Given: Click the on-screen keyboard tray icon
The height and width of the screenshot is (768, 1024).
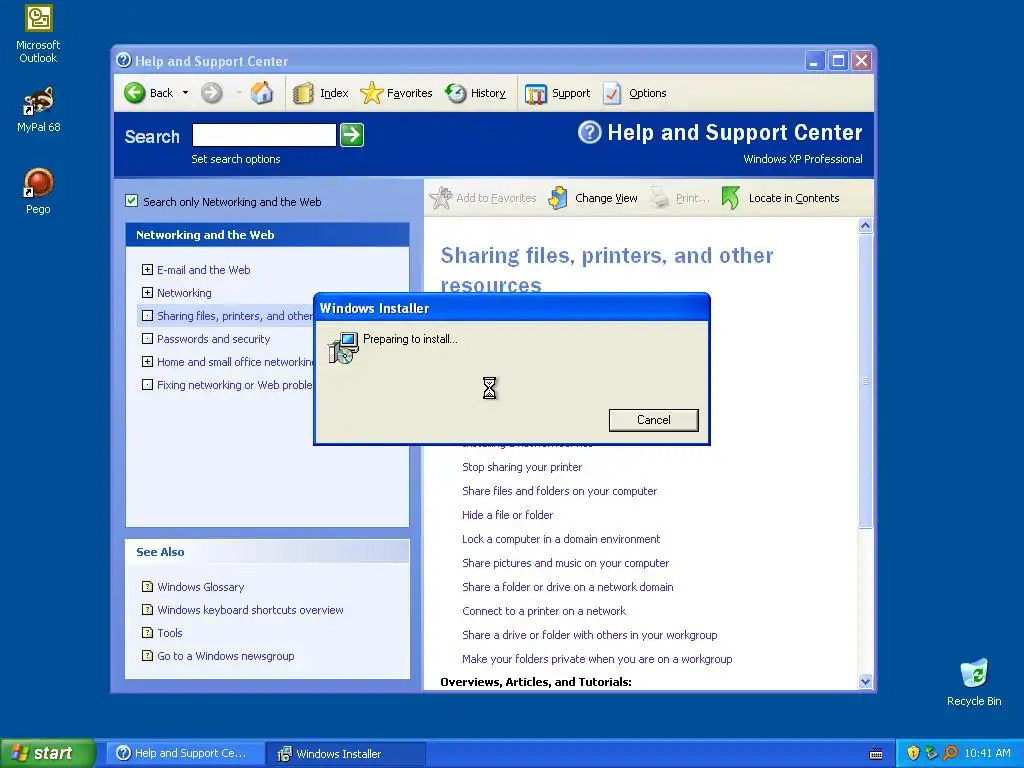Looking at the screenshot, I should pos(876,754).
